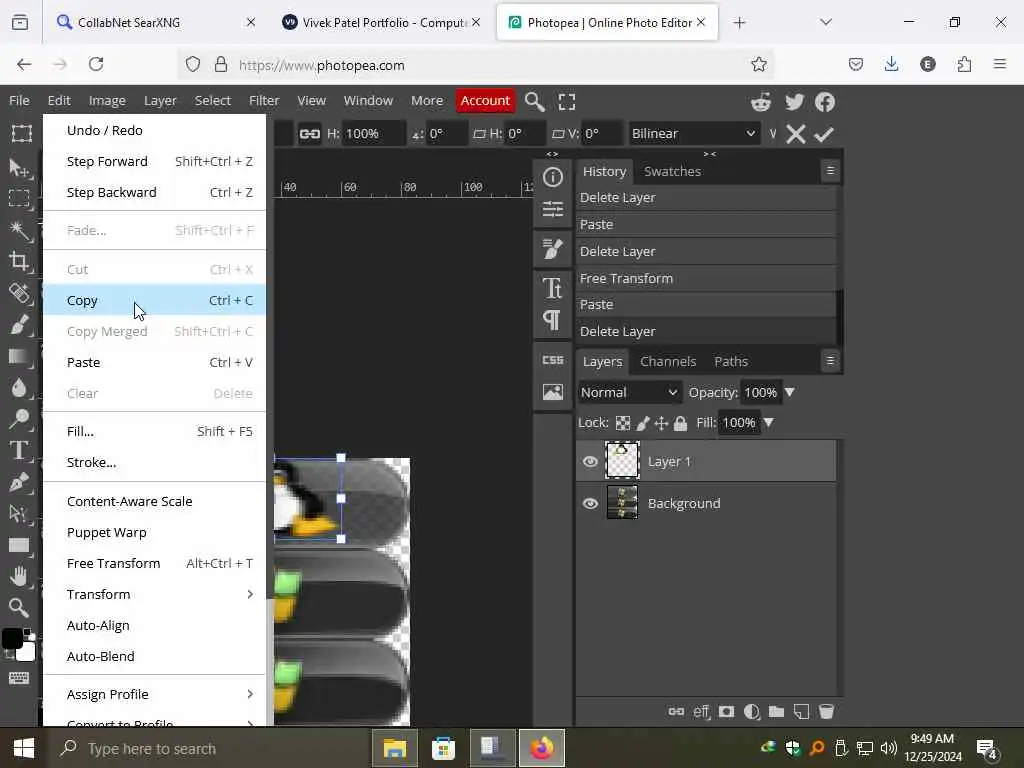Open the Normal blend mode dropdown
Screen dimensions: 1024x768
pyautogui.click(x=629, y=392)
